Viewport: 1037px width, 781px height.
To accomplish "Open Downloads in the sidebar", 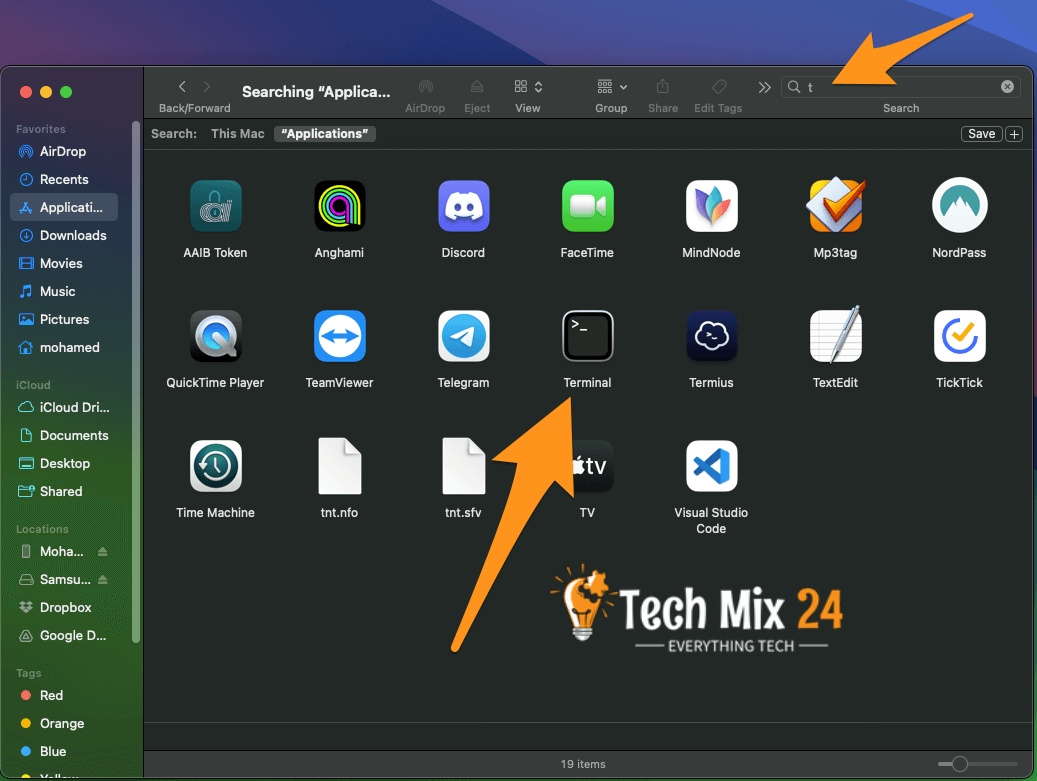I will tap(63, 235).
